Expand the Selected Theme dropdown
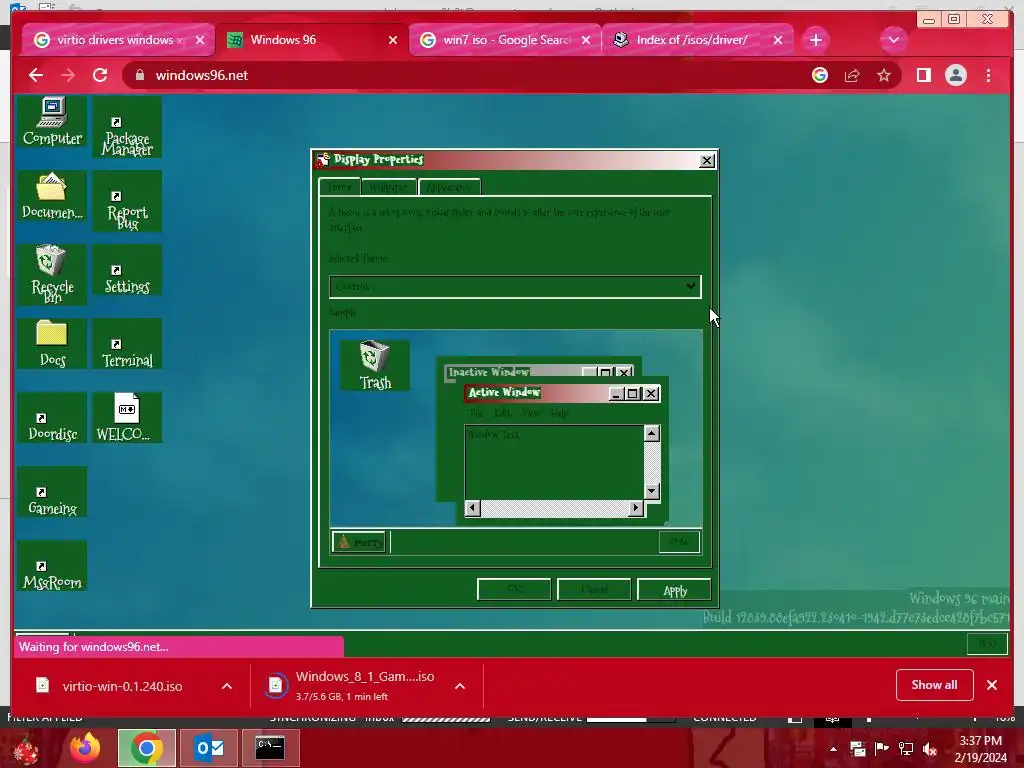This screenshot has width=1024, height=768. click(515, 286)
